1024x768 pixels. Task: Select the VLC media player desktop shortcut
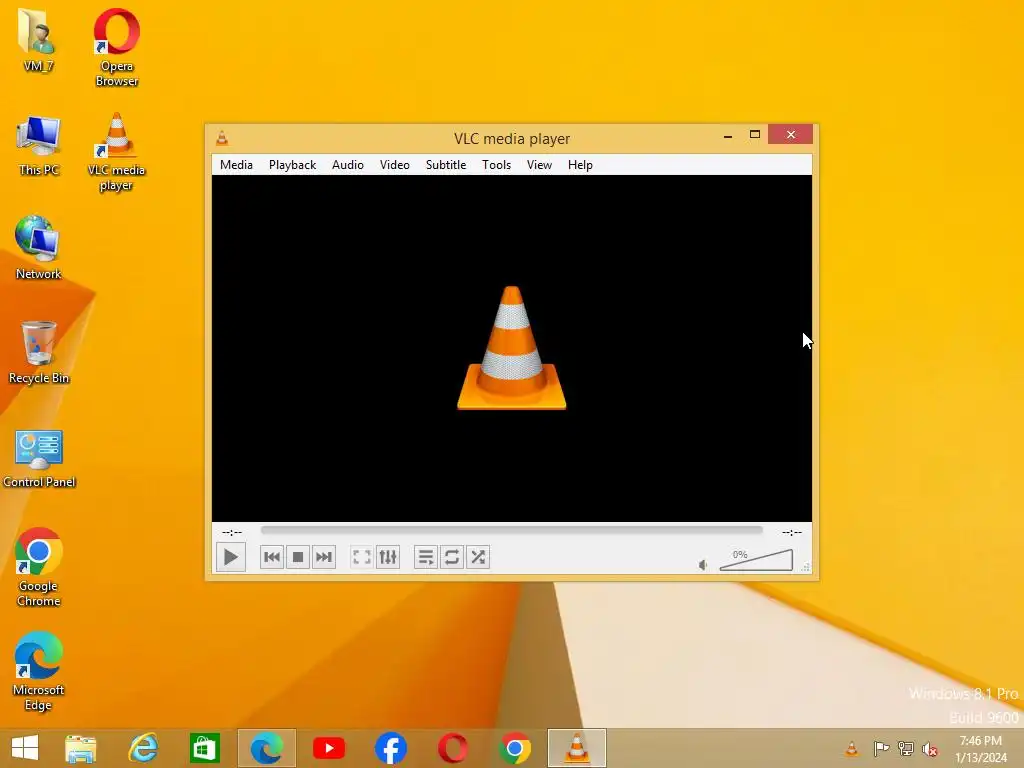116,152
